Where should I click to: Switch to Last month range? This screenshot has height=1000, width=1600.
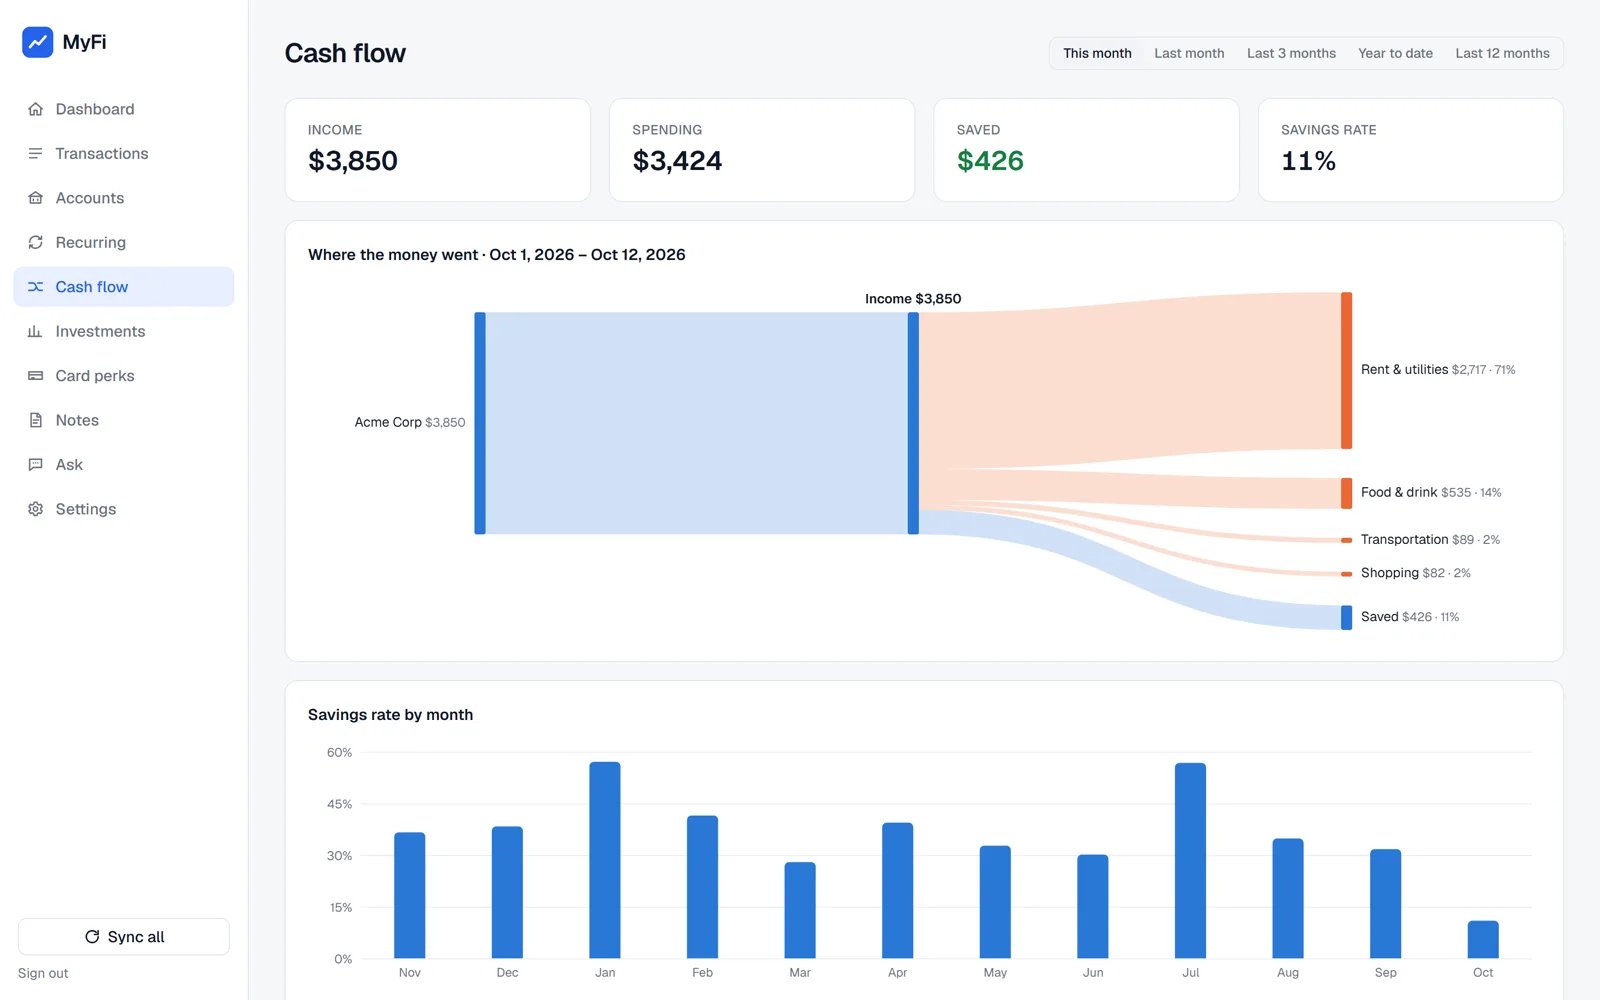[1189, 53]
